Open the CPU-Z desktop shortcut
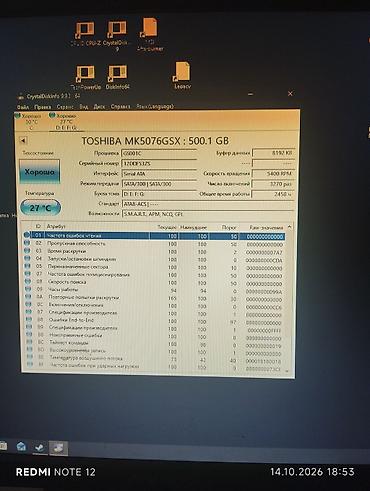The image size is (370, 491). point(85,34)
